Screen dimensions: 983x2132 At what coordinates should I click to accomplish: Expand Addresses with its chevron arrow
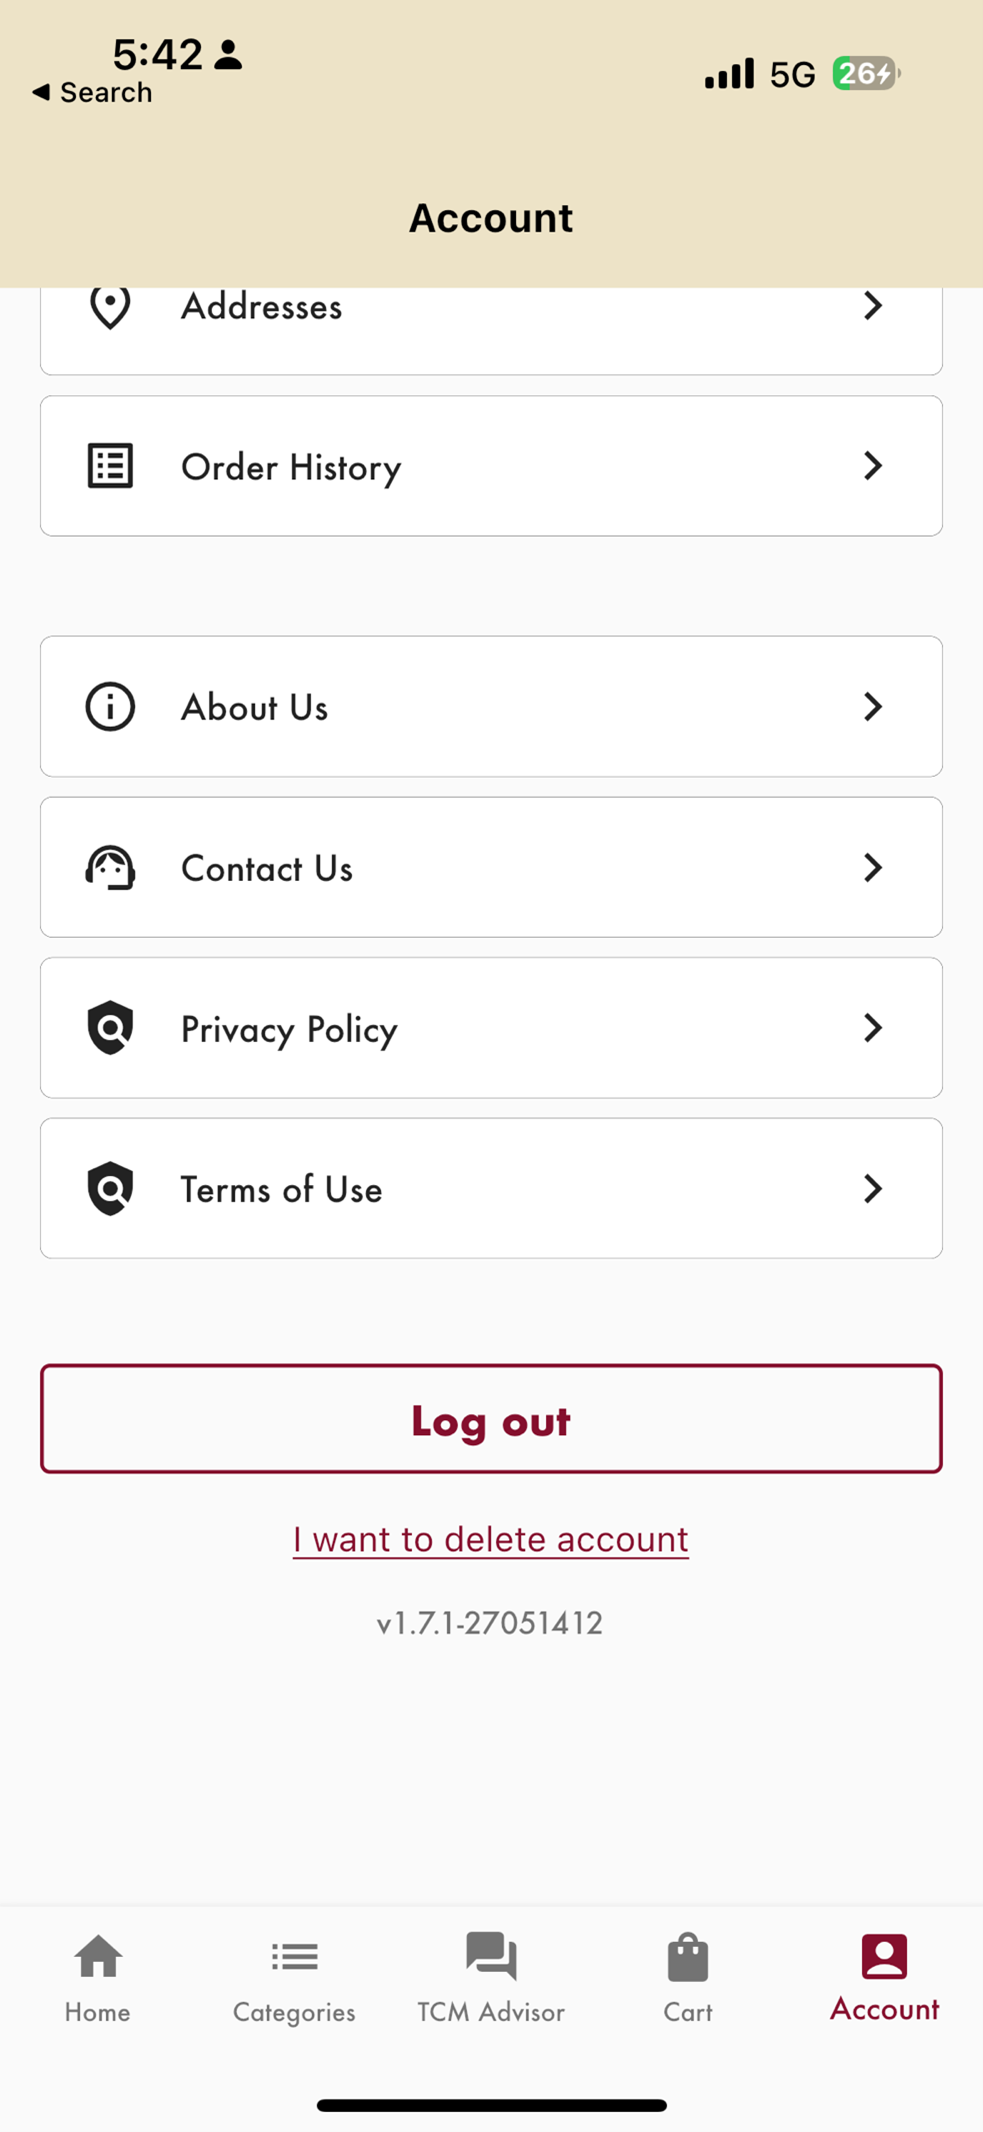point(873,306)
